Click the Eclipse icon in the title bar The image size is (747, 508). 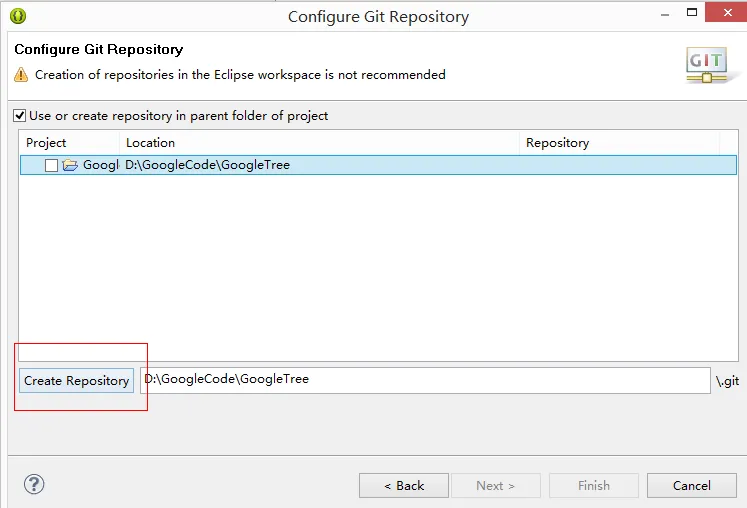coord(18,16)
